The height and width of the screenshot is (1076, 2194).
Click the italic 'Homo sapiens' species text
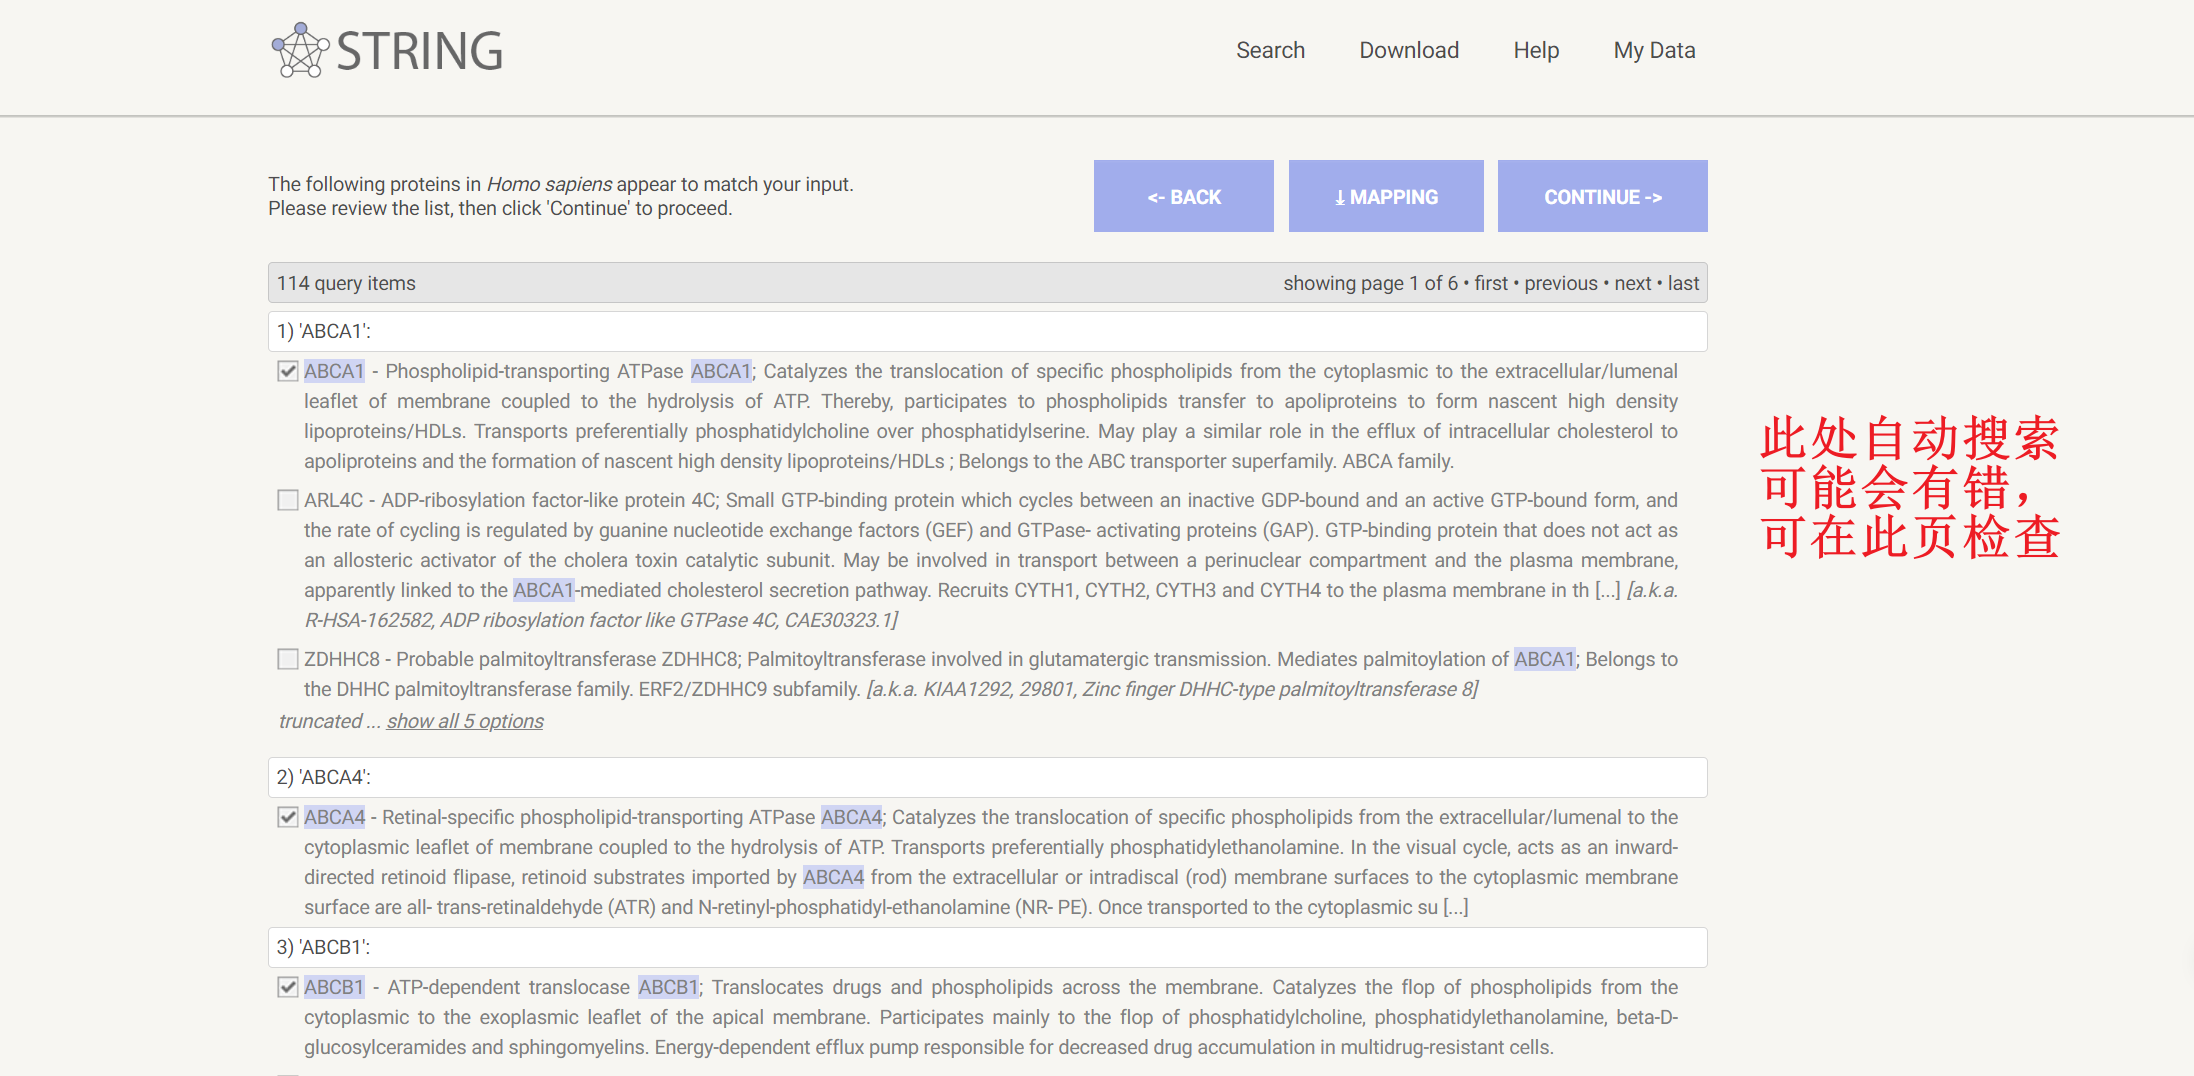tap(549, 184)
